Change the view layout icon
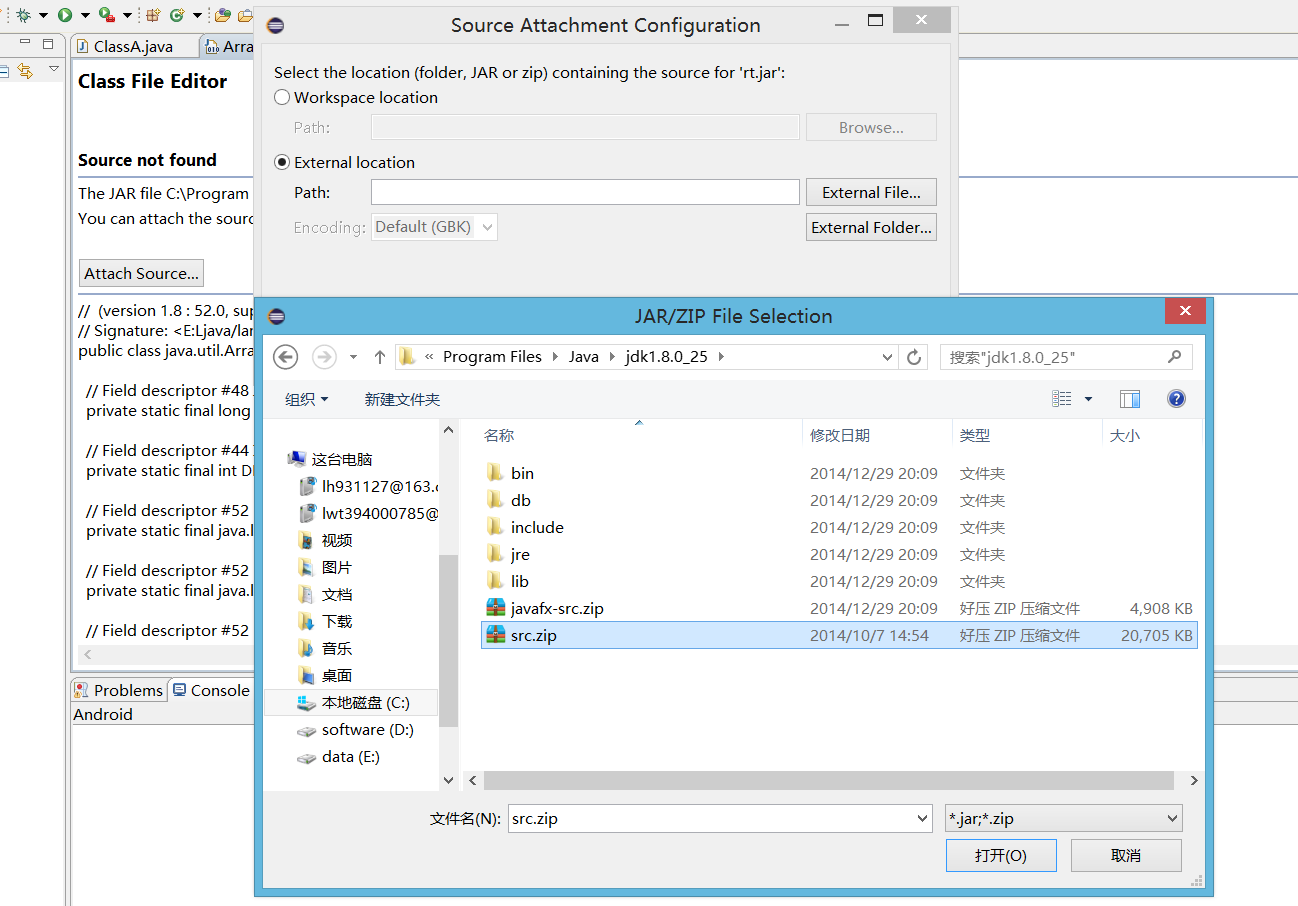1298x906 pixels. (1062, 399)
